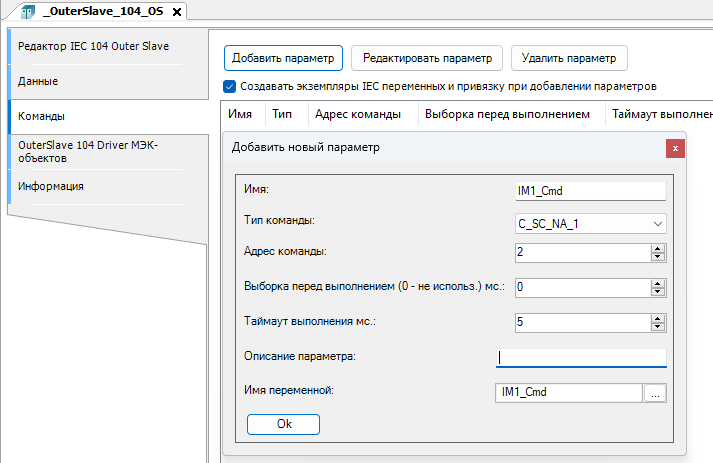Screen dimensions: 713x463
Task: Toggle the 'Создавать экземпляры IEC переменных' checkbox
Action: (x=229, y=86)
